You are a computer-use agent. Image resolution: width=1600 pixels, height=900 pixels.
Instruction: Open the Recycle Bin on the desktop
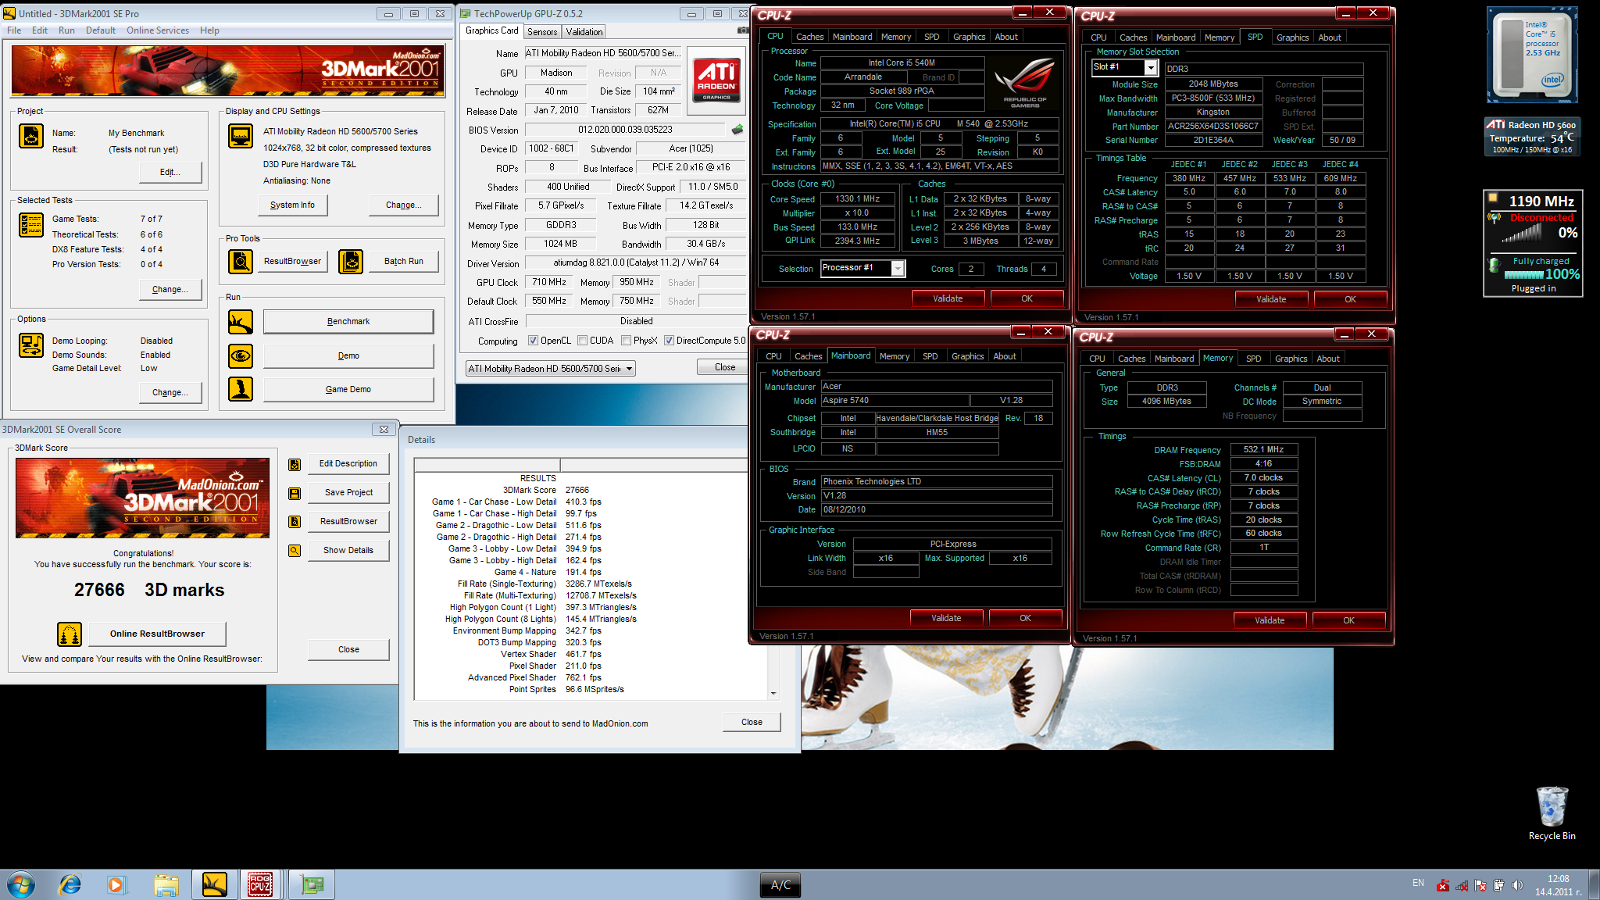(1552, 813)
